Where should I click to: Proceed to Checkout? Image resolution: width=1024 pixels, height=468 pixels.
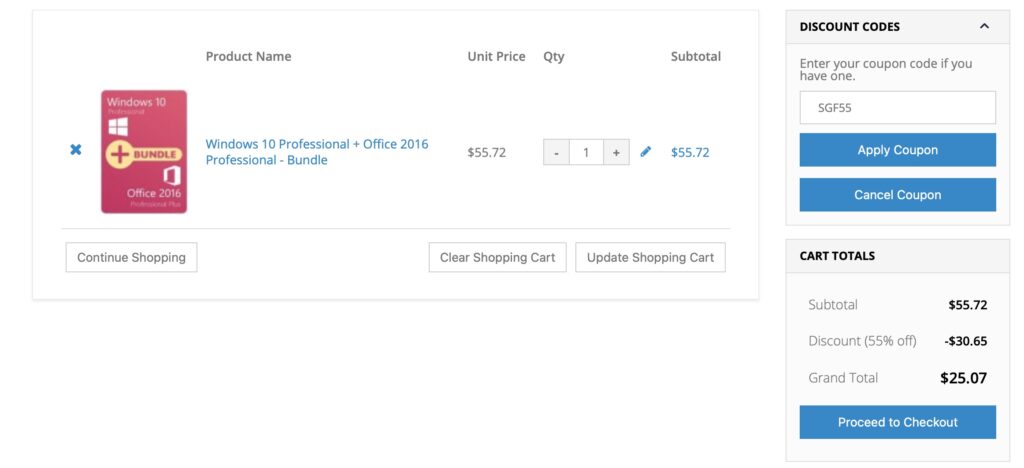click(897, 422)
